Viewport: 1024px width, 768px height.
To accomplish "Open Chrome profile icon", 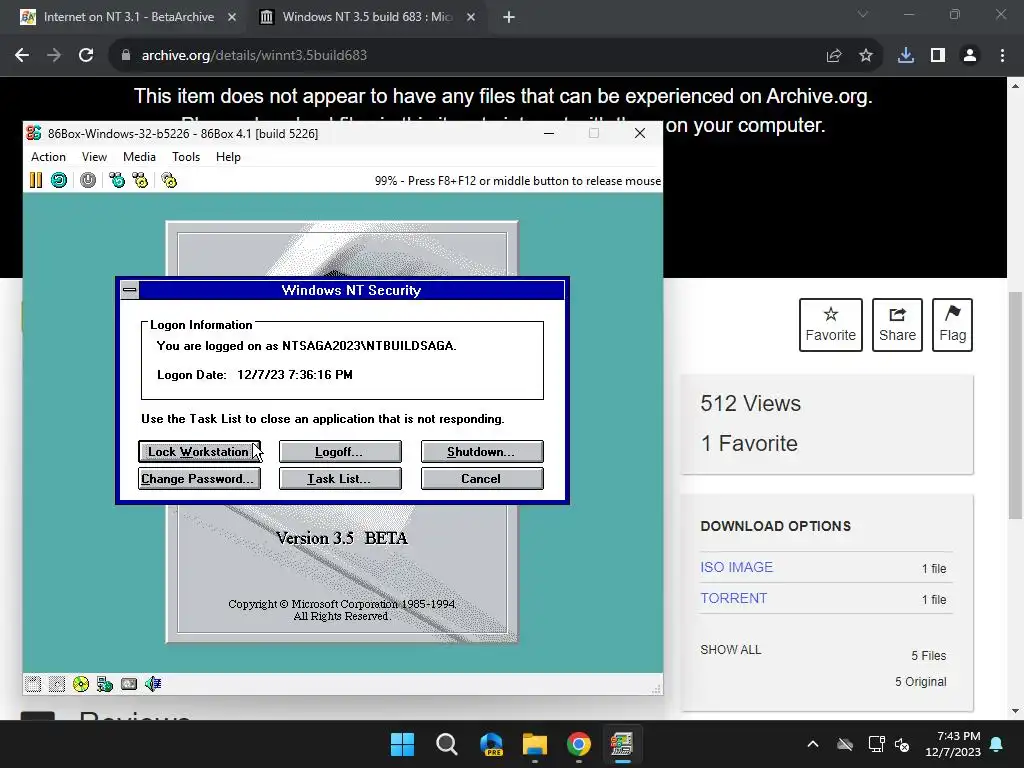I will [x=970, y=56].
